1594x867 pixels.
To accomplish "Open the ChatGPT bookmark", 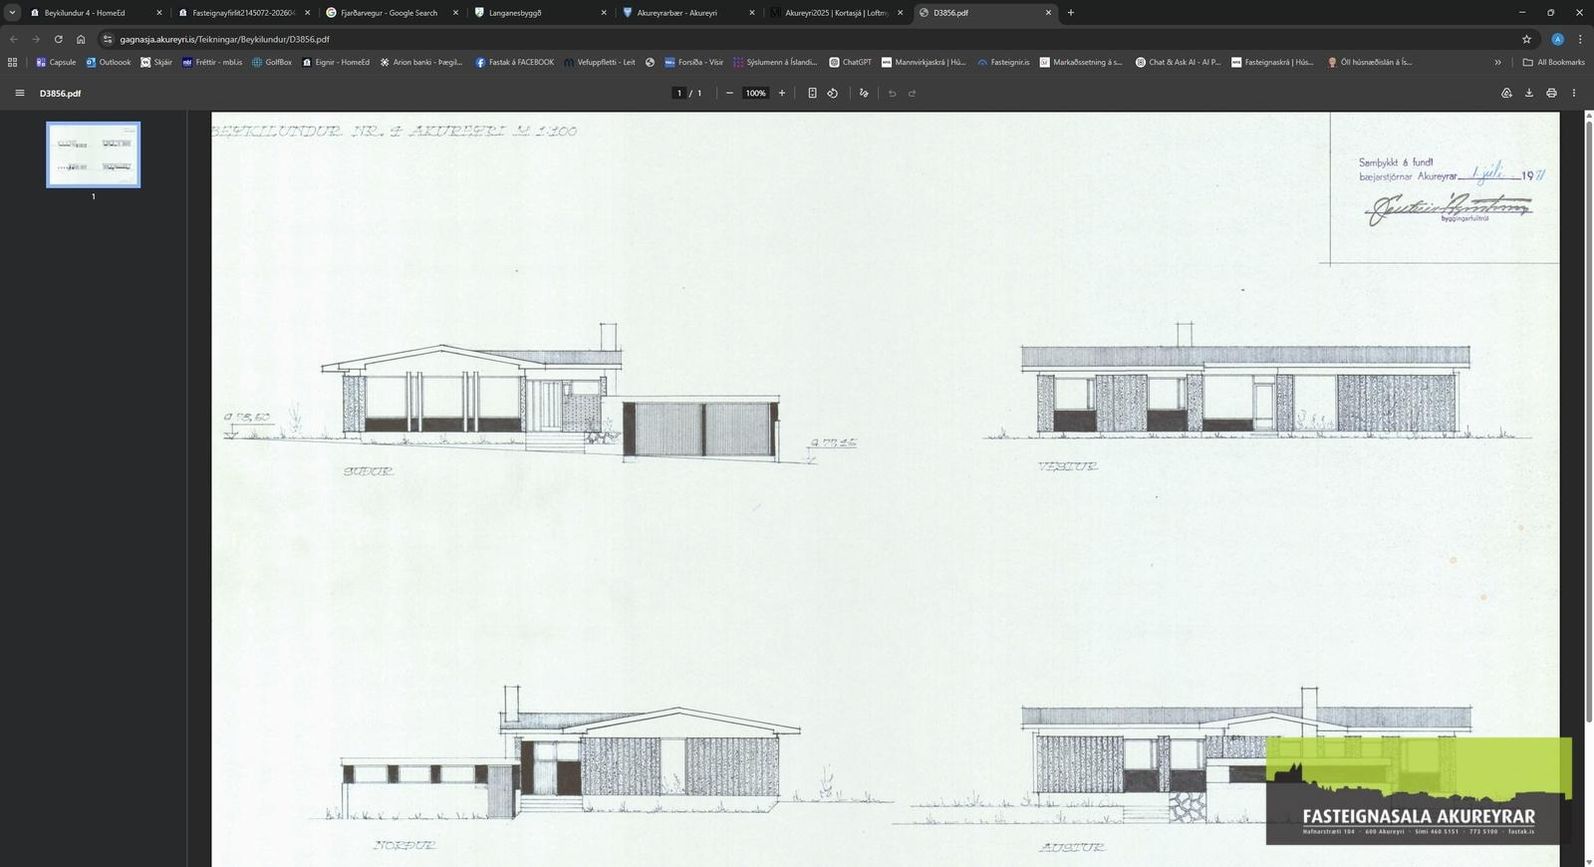I will 850,62.
